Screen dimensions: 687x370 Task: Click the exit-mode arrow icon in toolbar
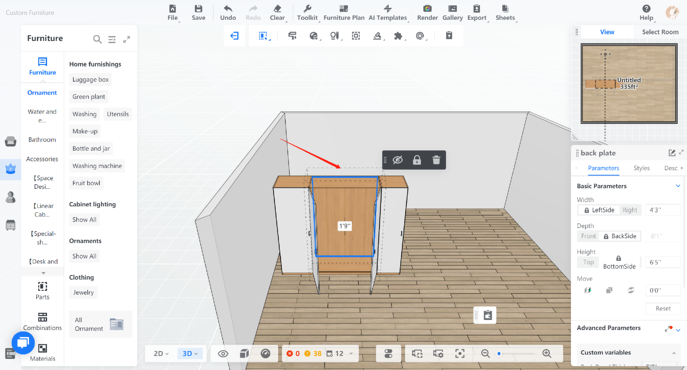pyautogui.click(x=234, y=36)
